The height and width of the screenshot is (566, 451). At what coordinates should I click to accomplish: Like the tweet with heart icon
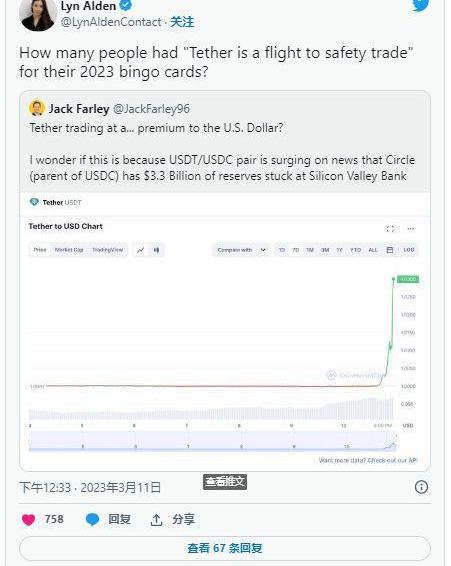point(29,520)
